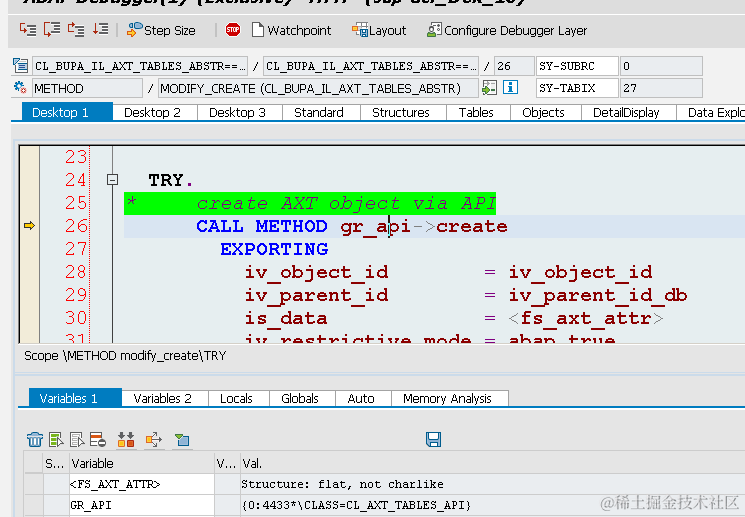Open the DetailDisplay tab
The image size is (745, 517).
[x=629, y=112]
